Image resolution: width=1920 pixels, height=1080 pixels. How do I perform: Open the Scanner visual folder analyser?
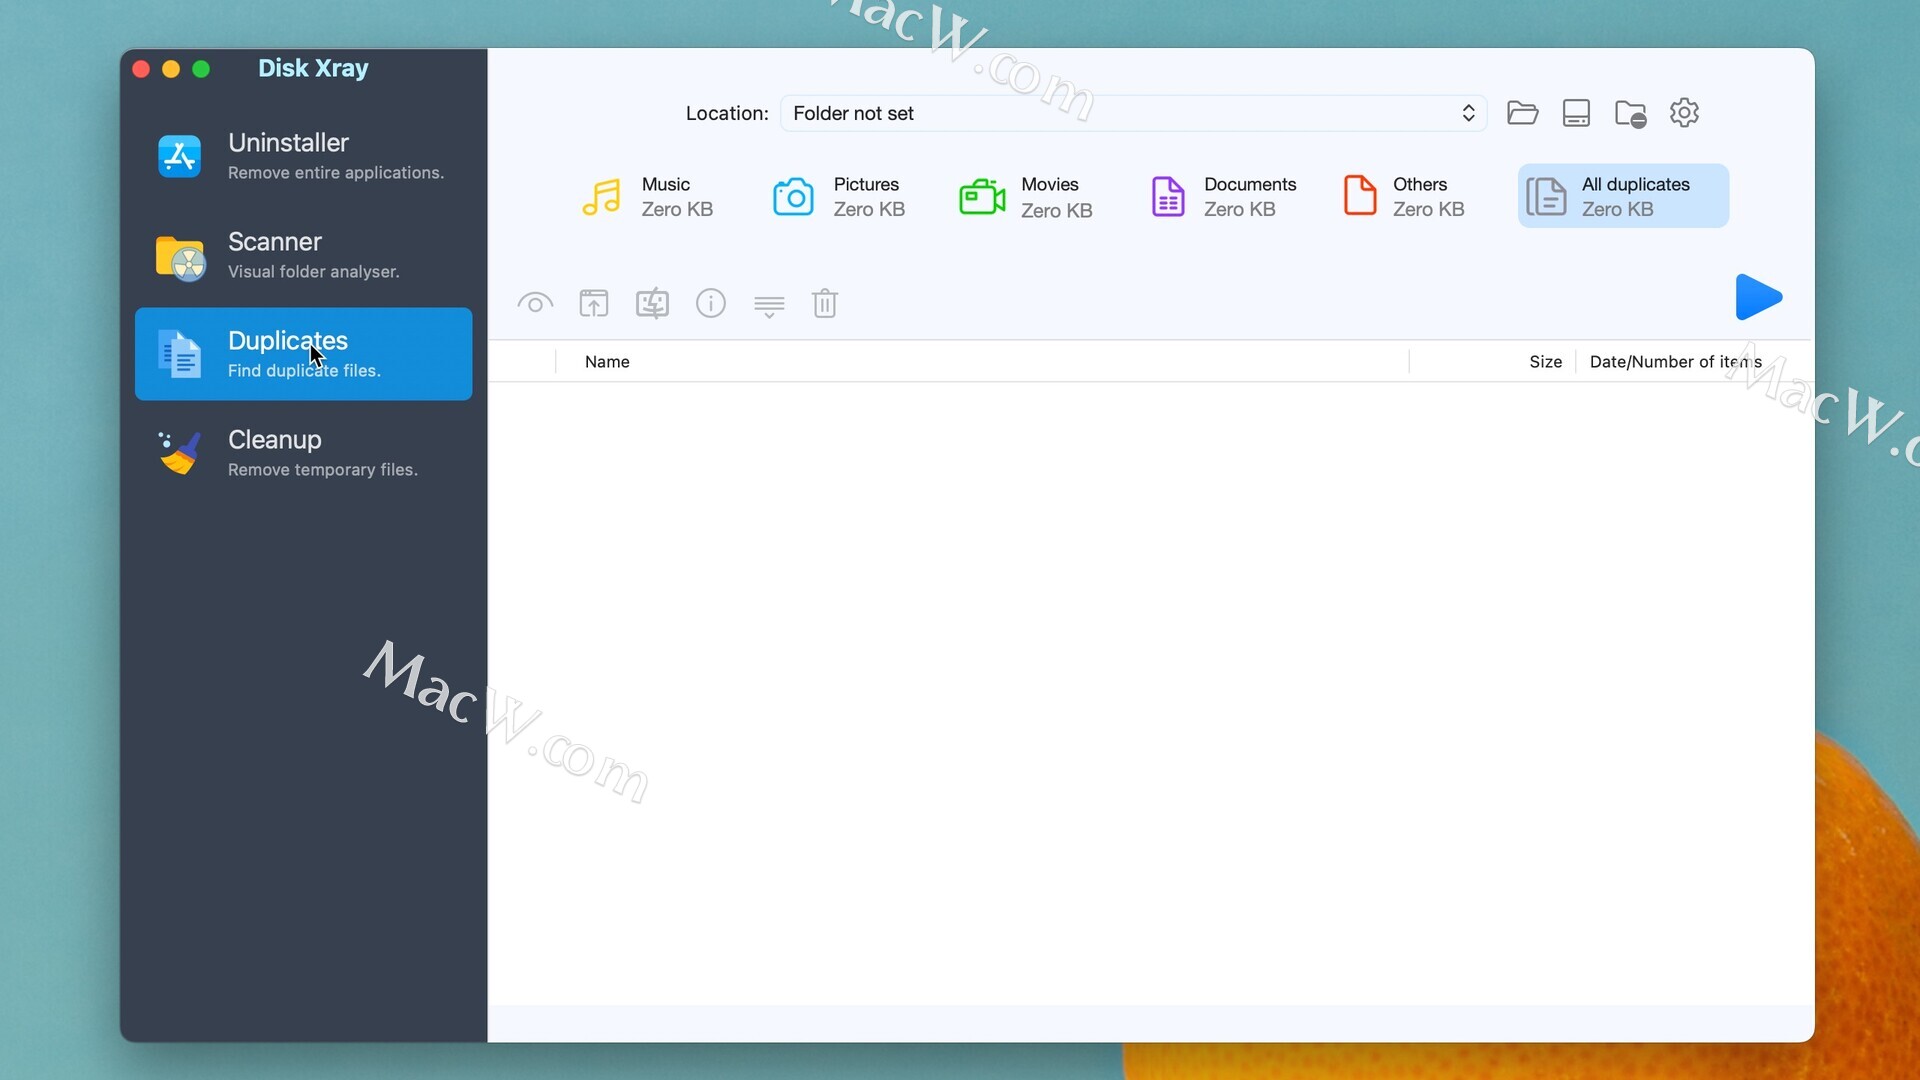(x=303, y=255)
